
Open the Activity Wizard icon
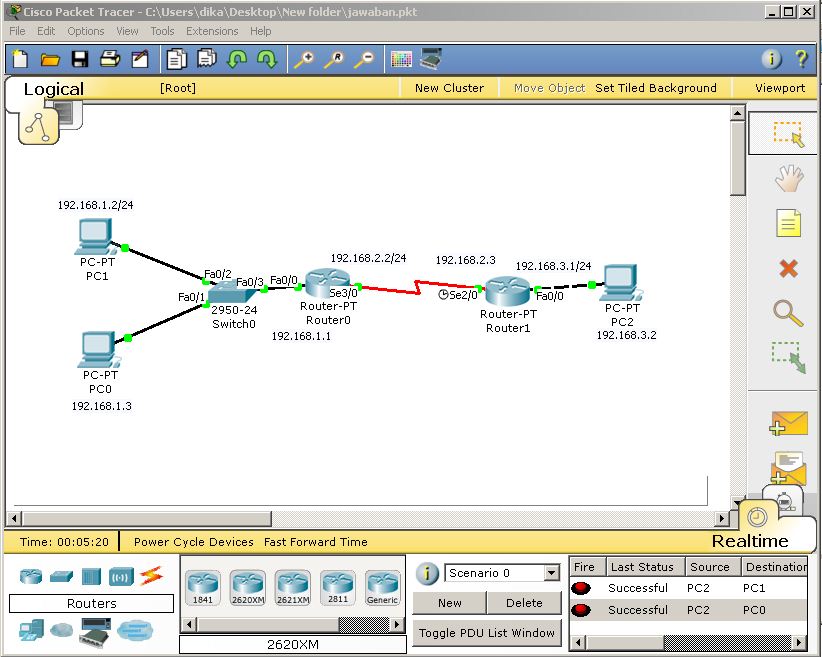click(139, 59)
